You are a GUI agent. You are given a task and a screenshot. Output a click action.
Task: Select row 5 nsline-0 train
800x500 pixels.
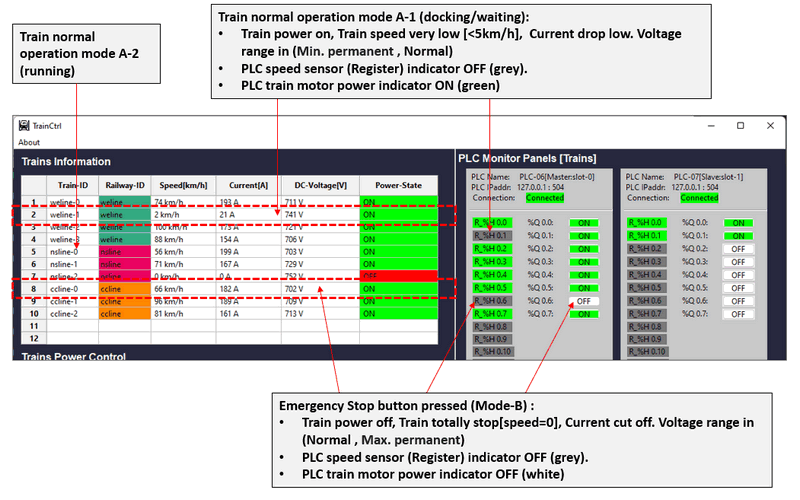tap(230, 252)
